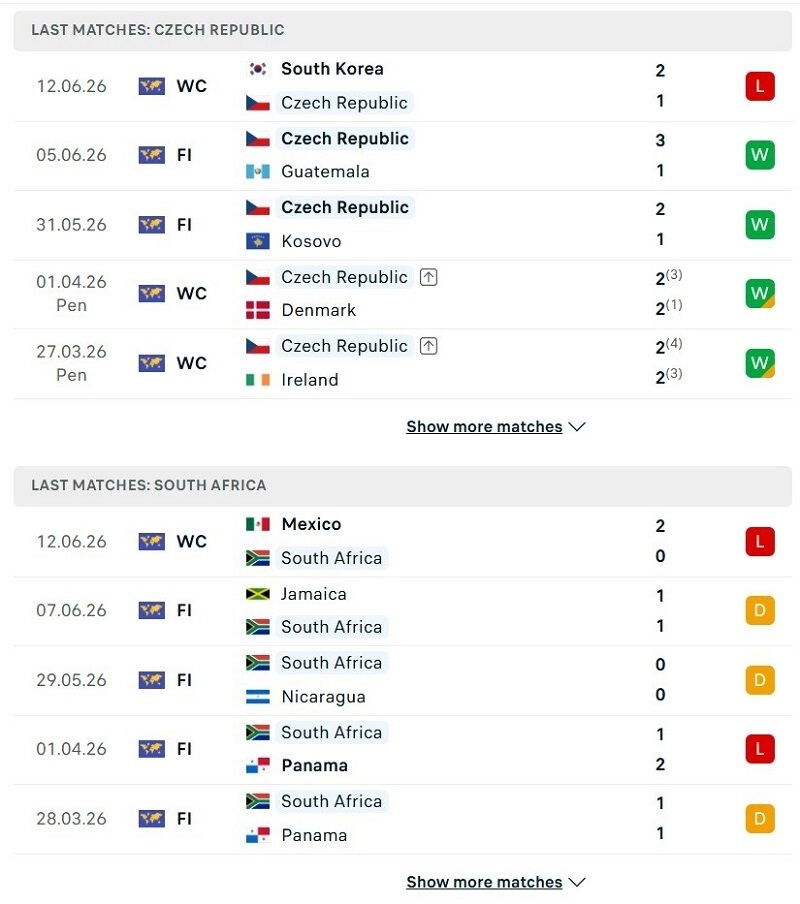
Task: Click the Ireland flag icon
Action: [x=258, y=380]
